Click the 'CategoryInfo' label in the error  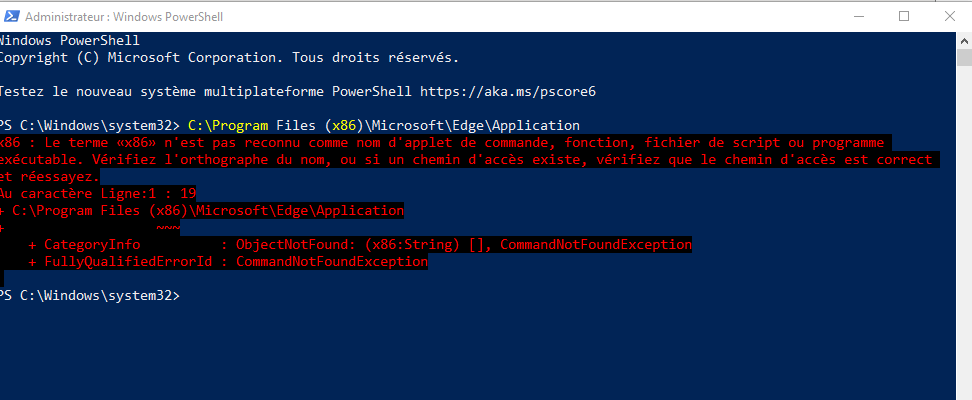click(x=92, y=245)
